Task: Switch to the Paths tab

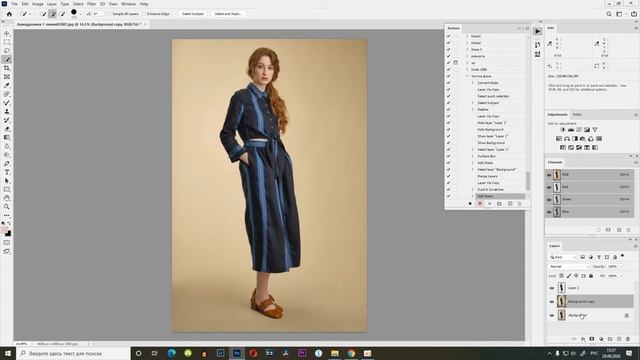Action: click(x=577, y=115)
